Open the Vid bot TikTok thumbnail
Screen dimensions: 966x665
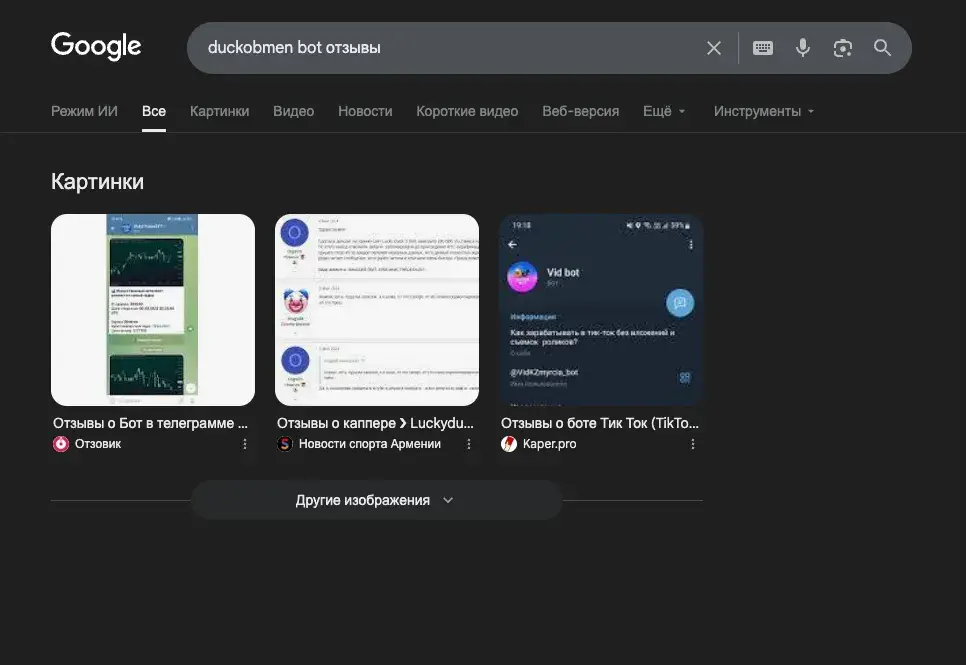click(601, 310)
